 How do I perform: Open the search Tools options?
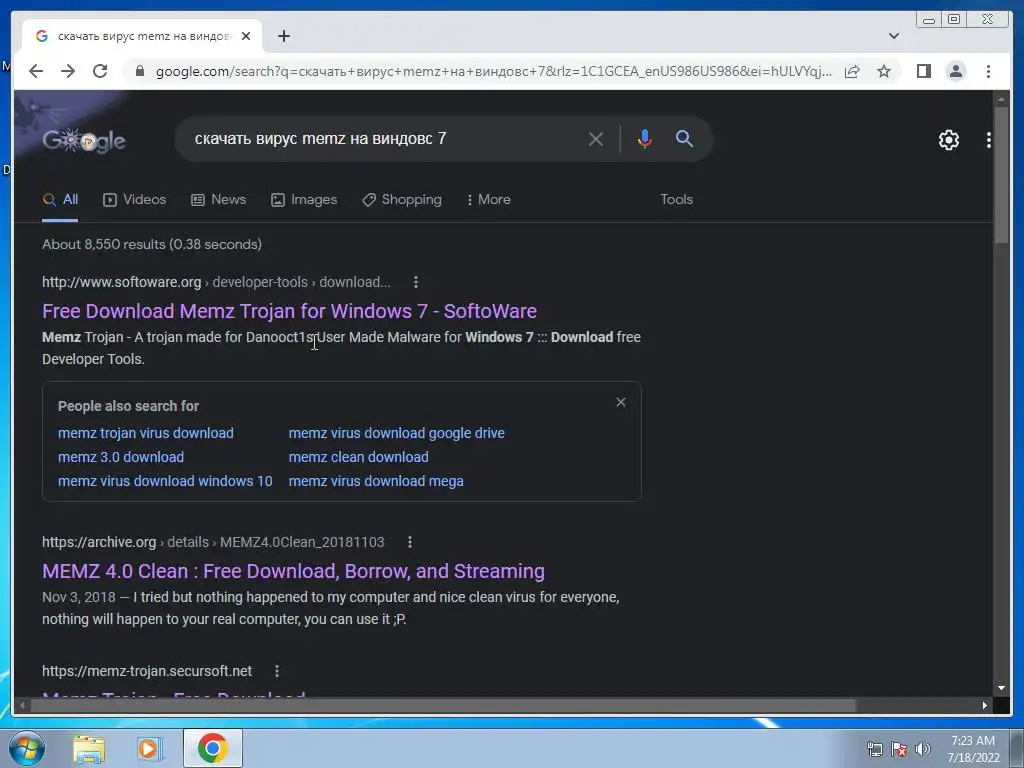coord(676,200)
